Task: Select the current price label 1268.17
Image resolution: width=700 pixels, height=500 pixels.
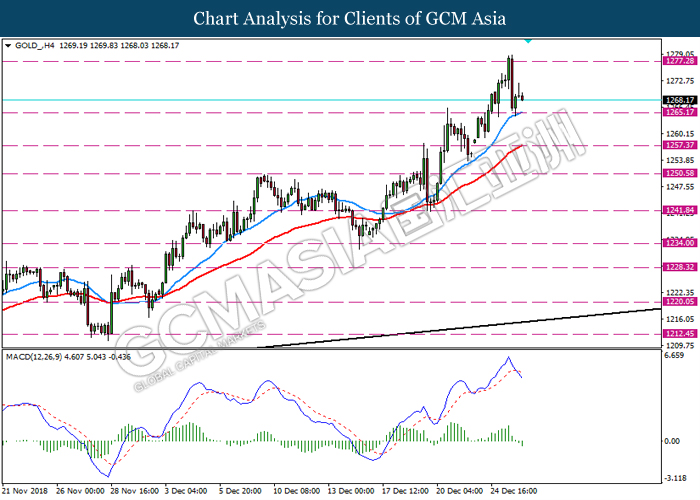Action: point(680,100)
